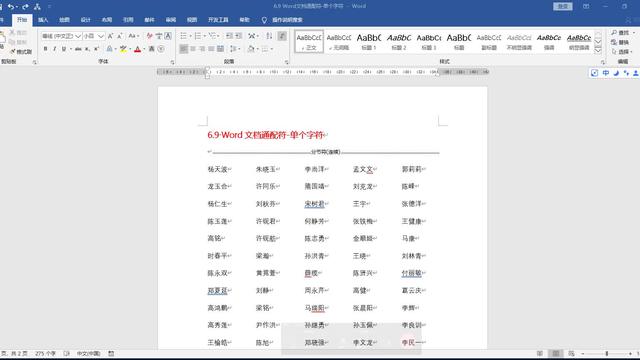Apply Character Border icon
This screenshot has height=360, width=640.
coord(168,36)
